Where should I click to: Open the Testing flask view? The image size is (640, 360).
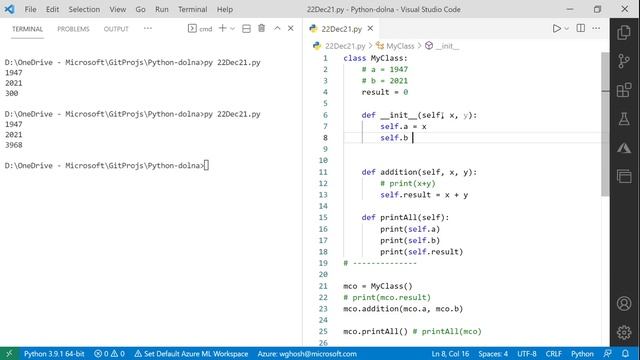pos(624,119)
